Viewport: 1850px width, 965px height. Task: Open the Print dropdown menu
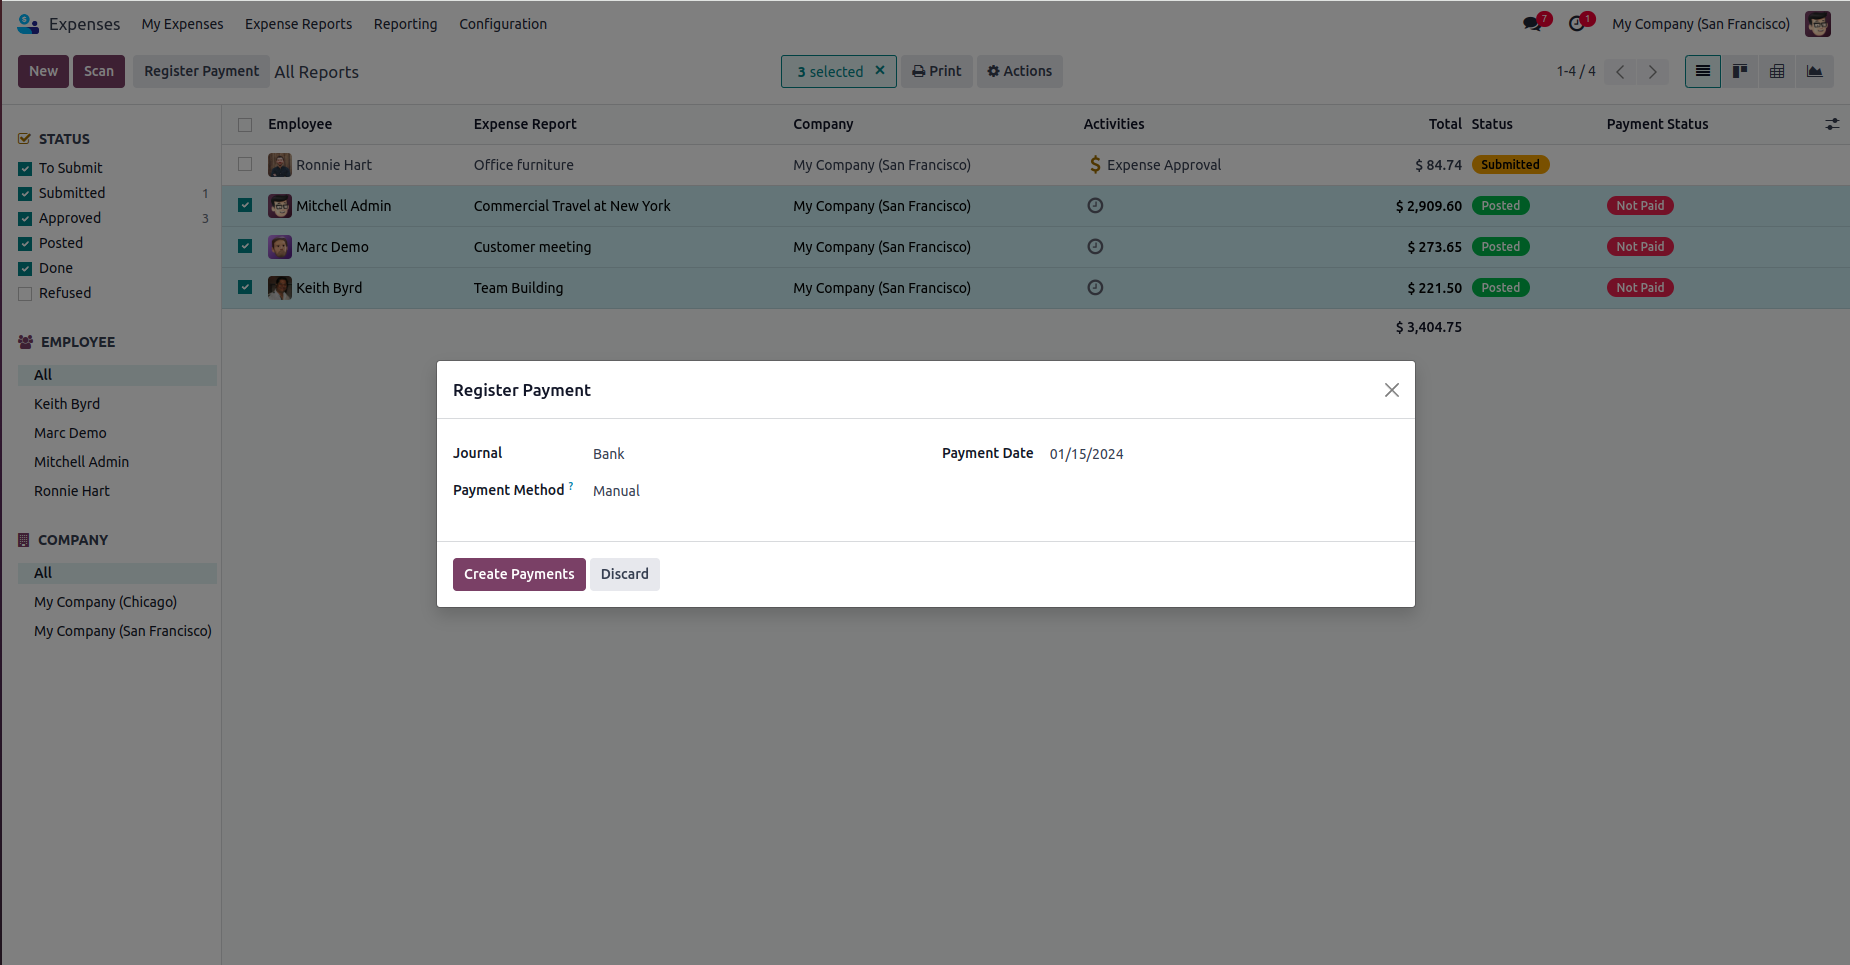[x=937, y=71]
